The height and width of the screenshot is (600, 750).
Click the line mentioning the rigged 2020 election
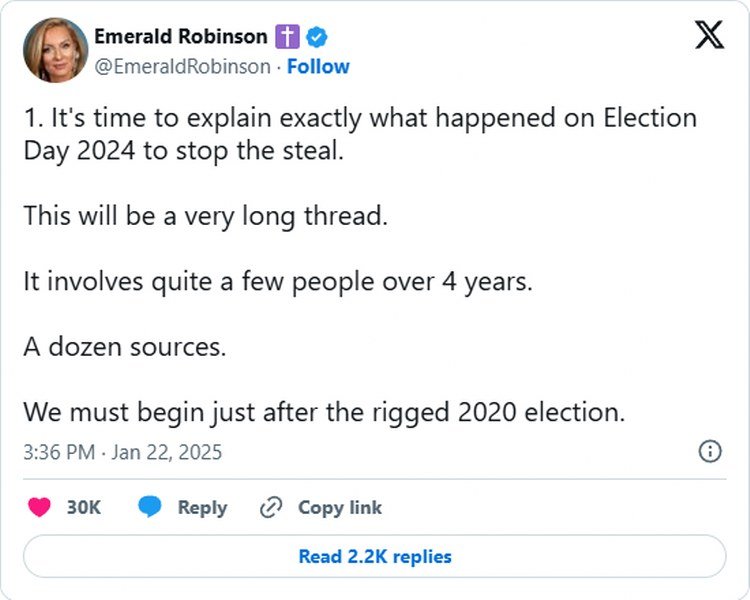coord(324,412)
